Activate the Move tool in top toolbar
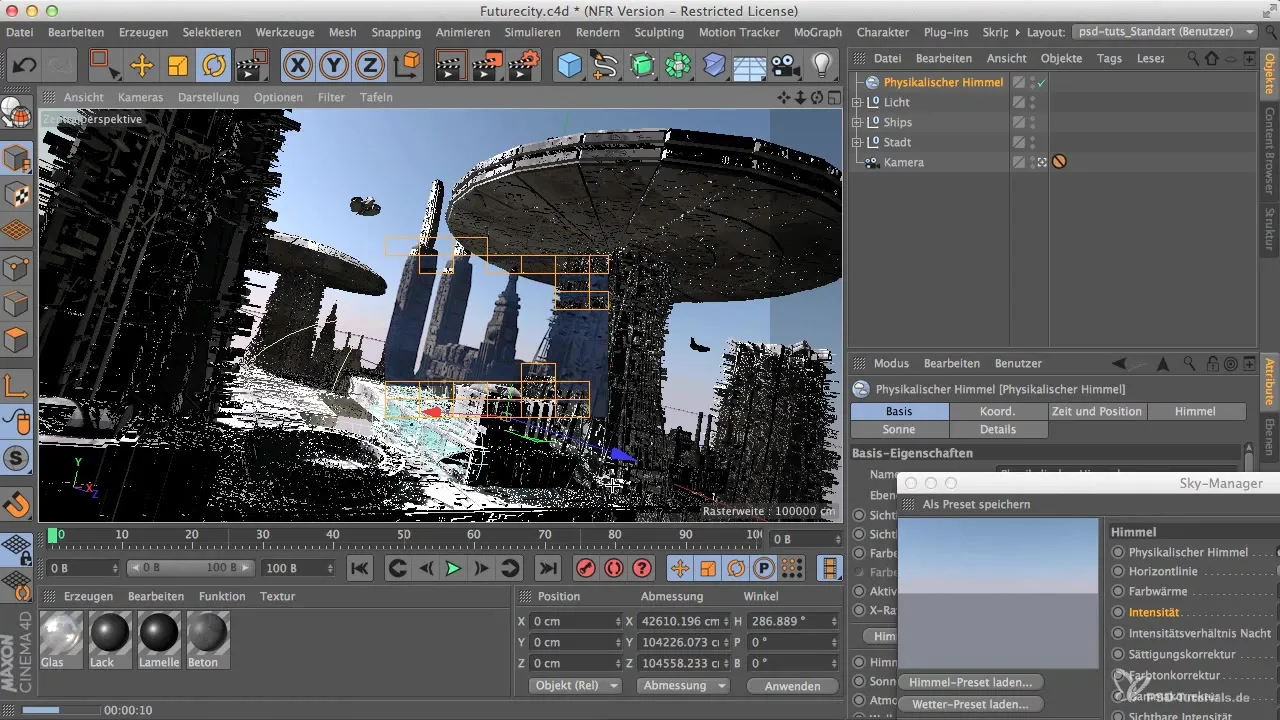 pyautogui.click(x=141, y=66)
